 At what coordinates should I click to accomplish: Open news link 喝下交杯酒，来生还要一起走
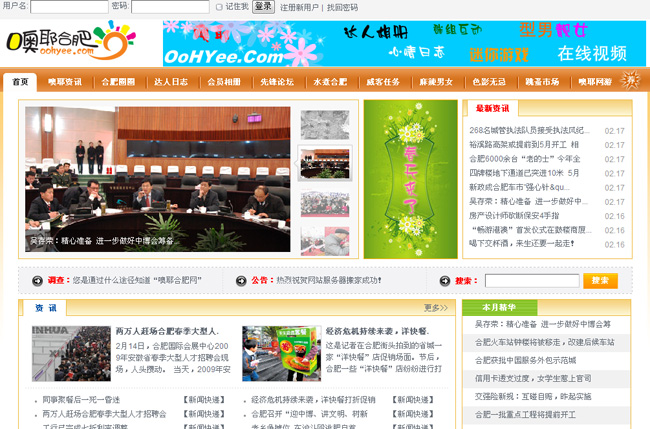pos(521,244)
